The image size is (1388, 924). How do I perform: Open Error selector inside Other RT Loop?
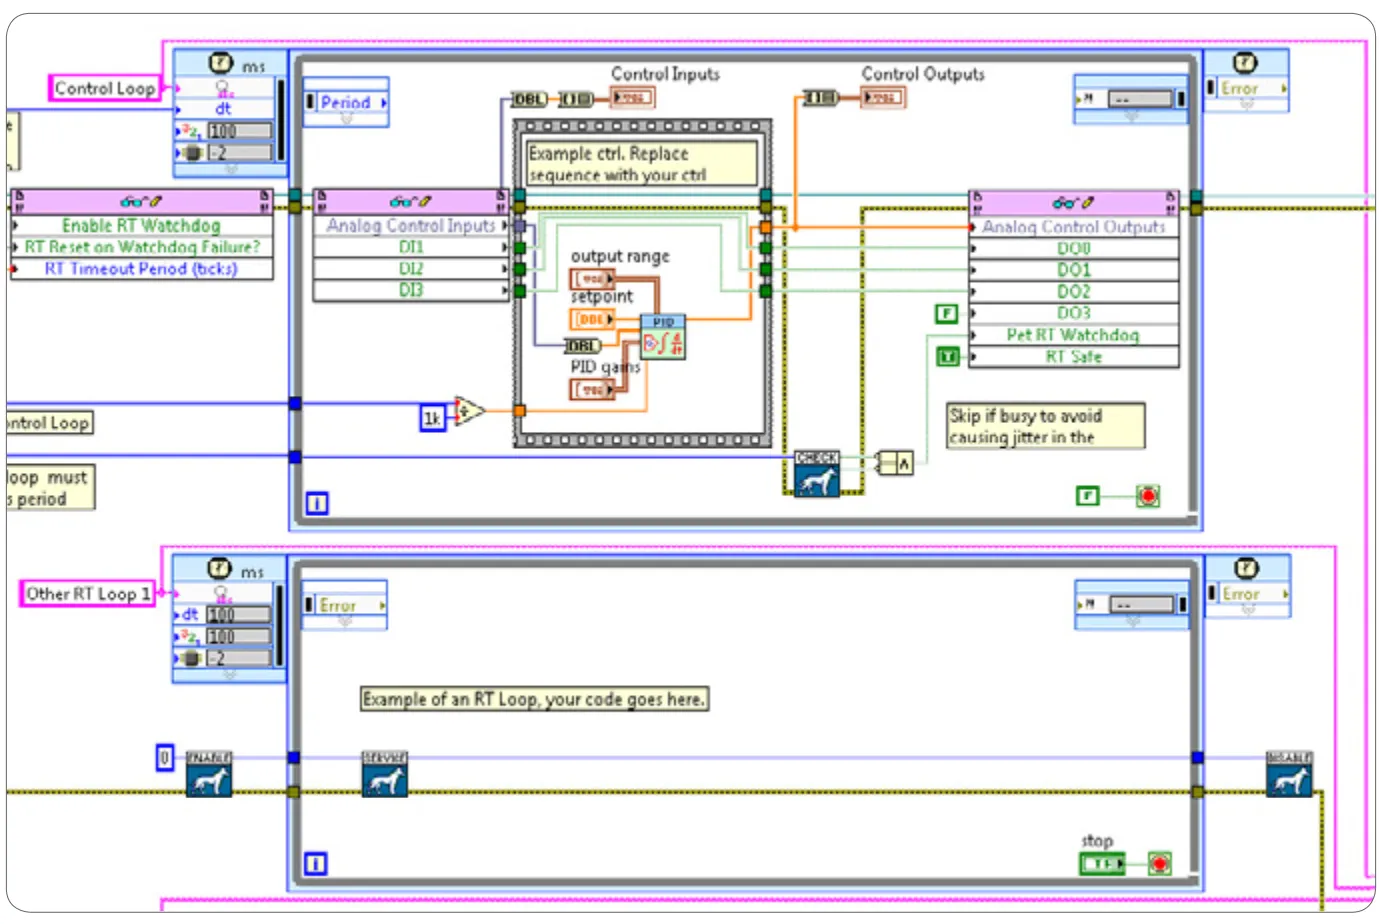click(344, 605)
